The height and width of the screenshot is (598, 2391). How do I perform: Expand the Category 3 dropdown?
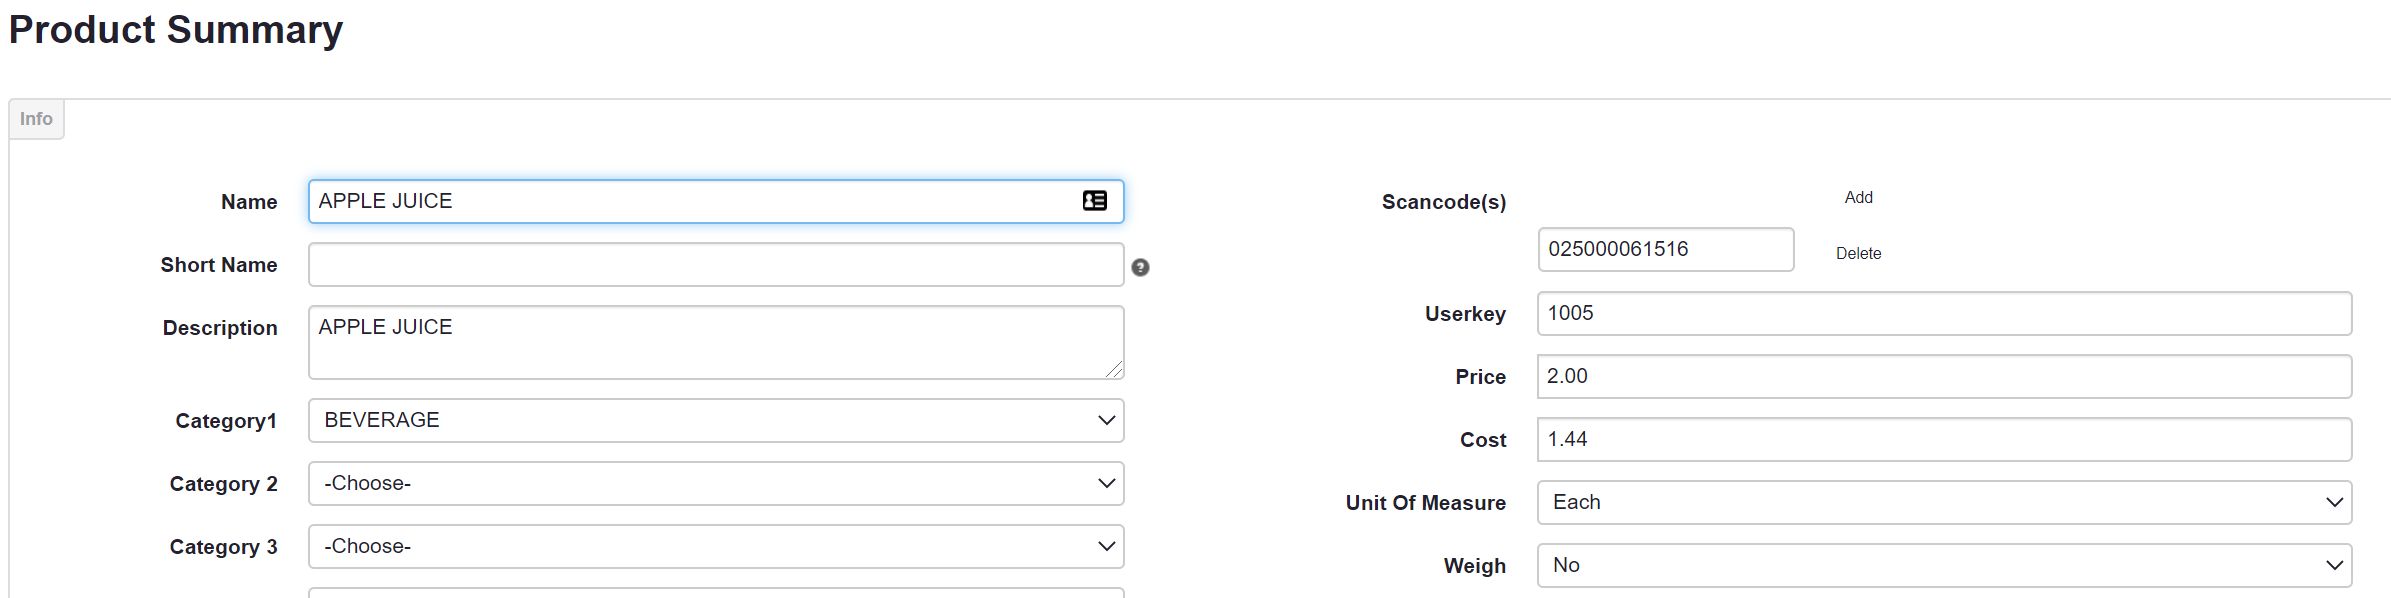[715, 546]
